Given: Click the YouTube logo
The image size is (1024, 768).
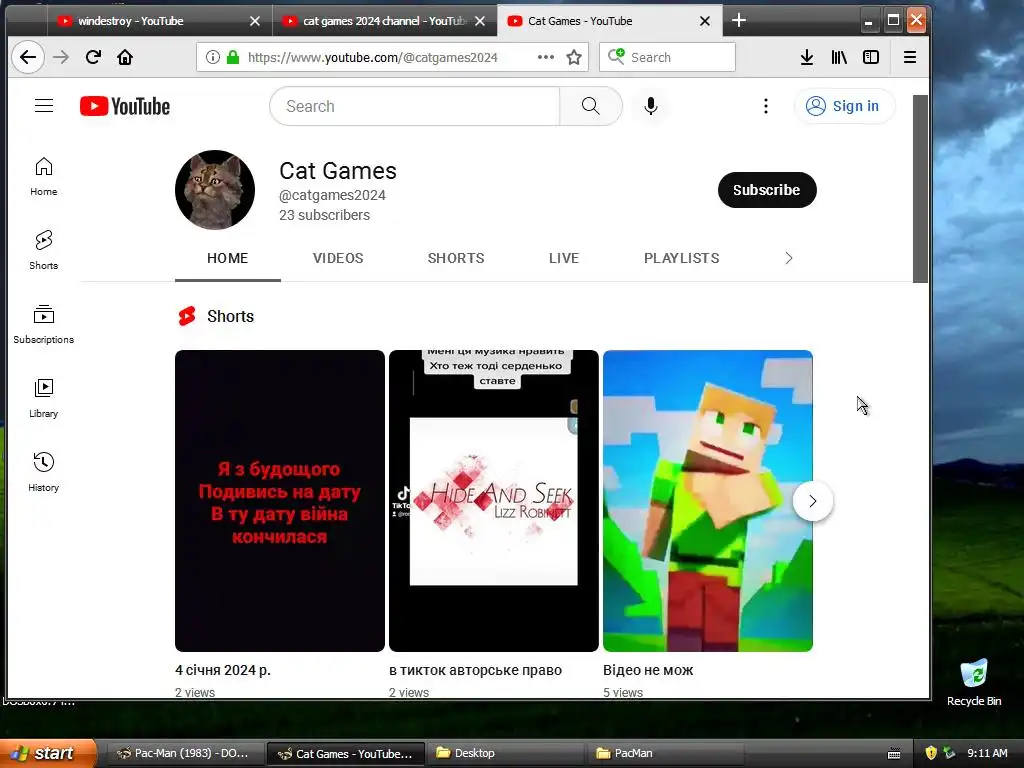Looking at the screenshot, I should point(125,106).
